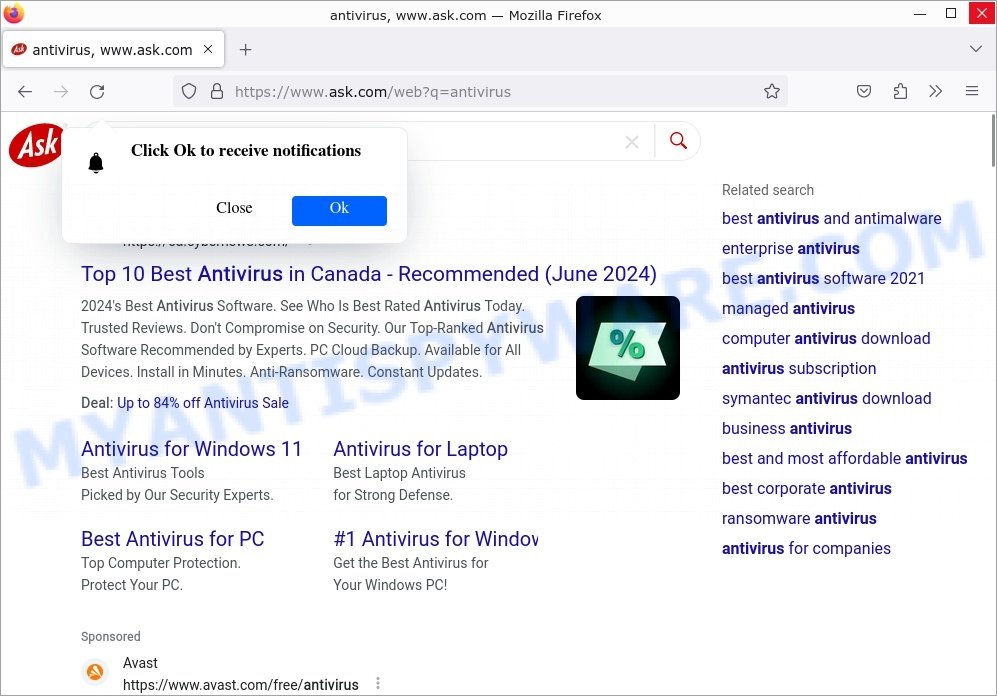Screen dimensions: 997x696
Task: Search computer antivirus download
Action: coord(826,338)
